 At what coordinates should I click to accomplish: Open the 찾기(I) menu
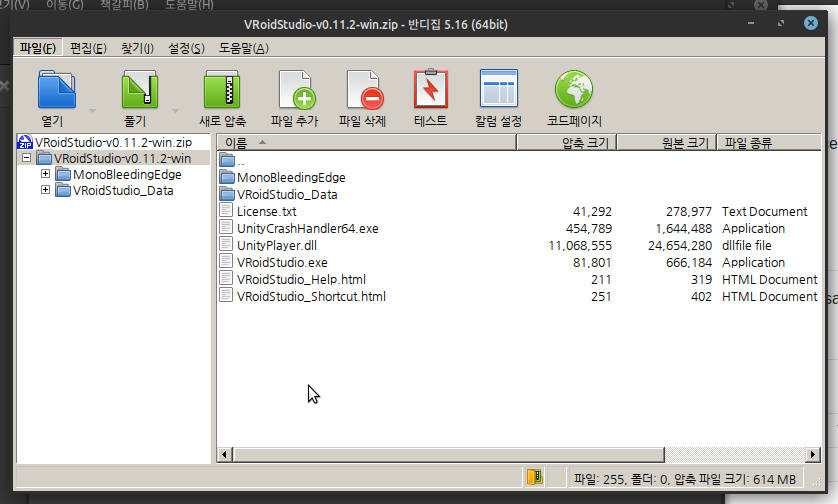[137, 48]
